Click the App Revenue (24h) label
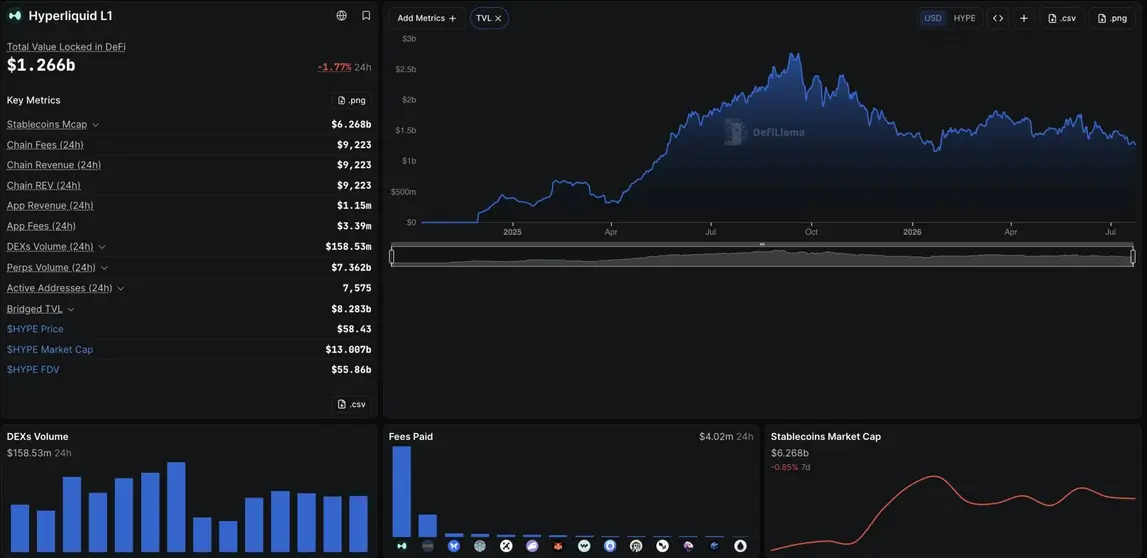 50,206
